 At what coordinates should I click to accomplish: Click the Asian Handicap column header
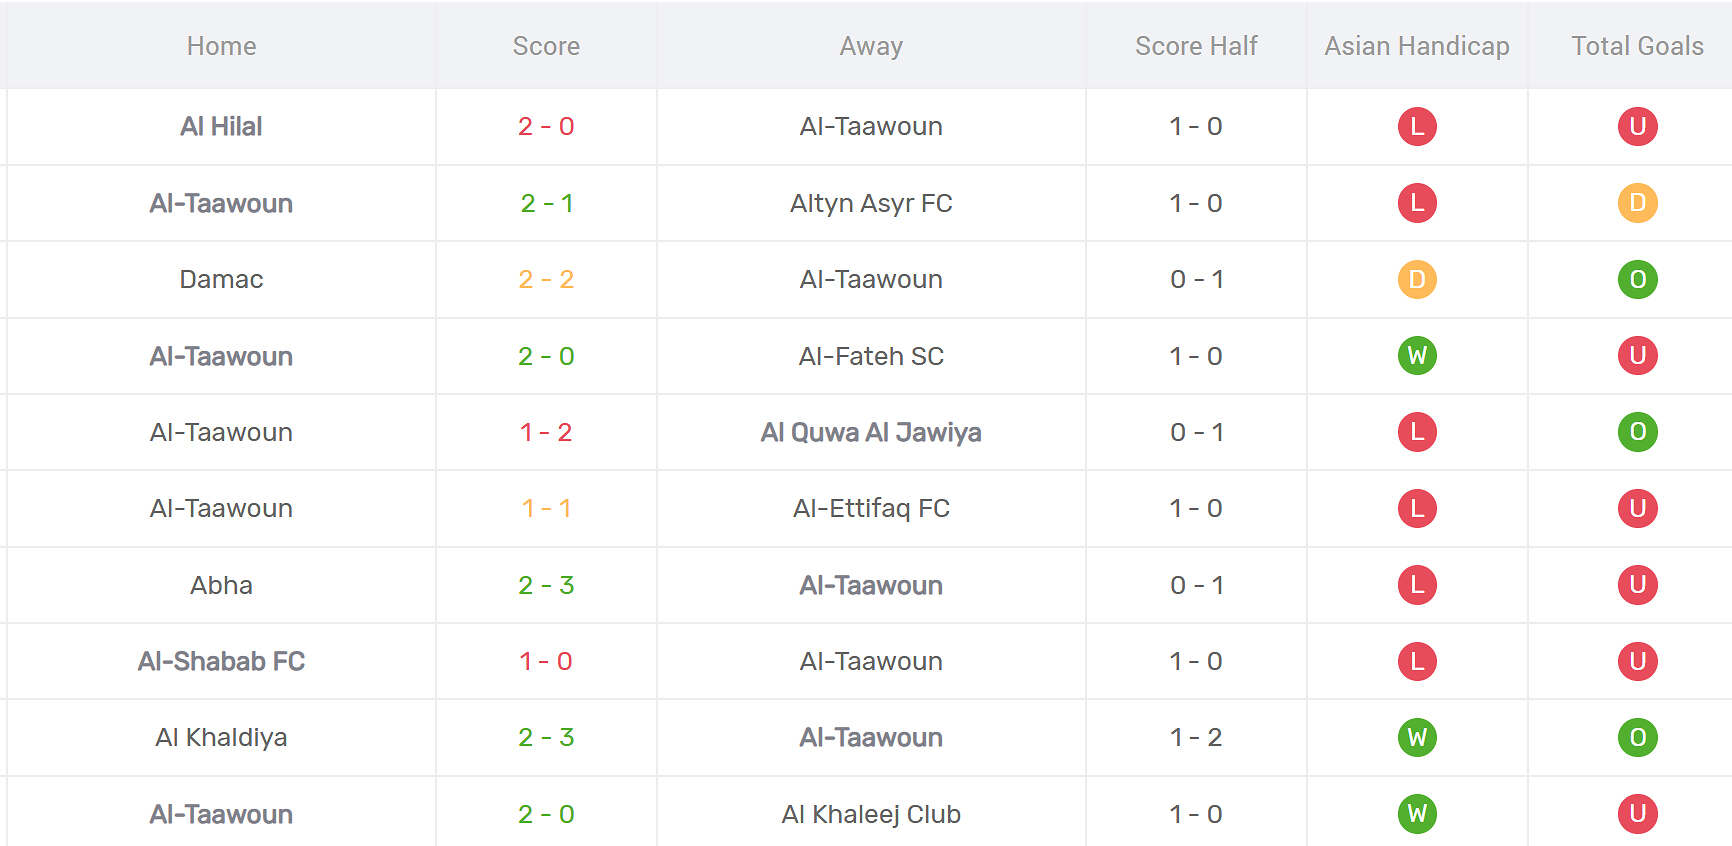coord(1417,46)
